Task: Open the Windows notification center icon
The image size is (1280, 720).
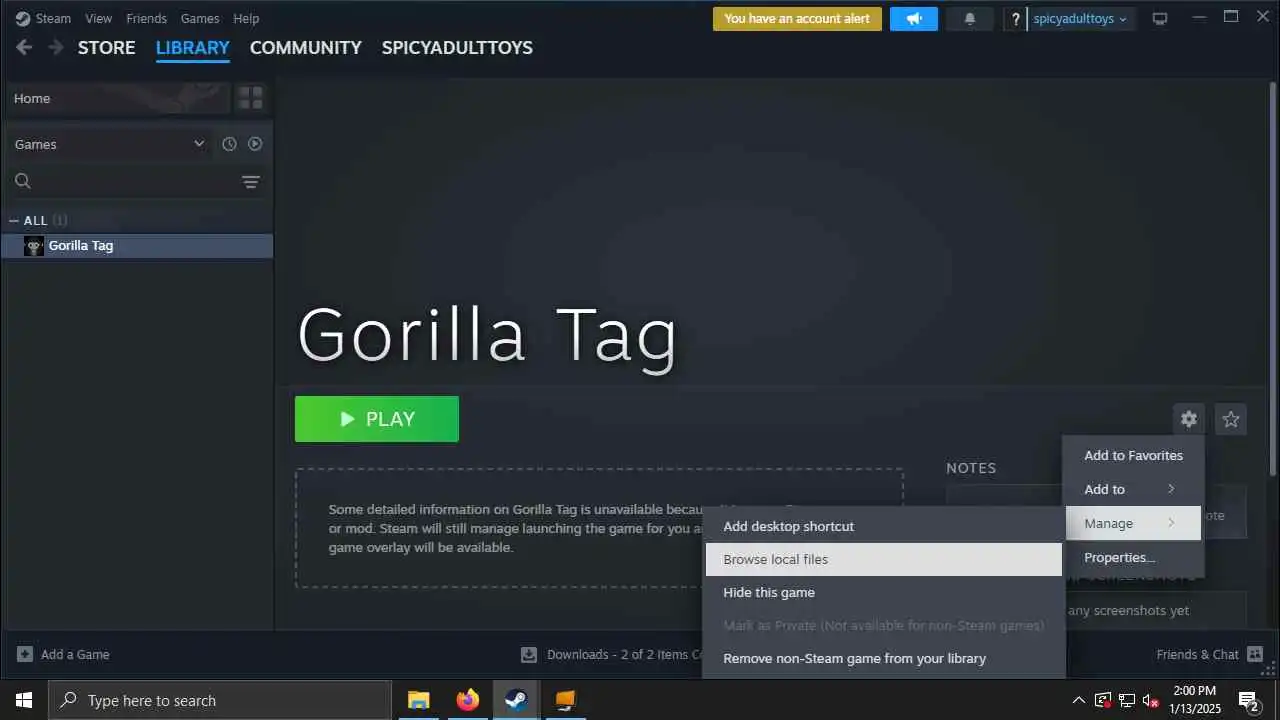Action: [x=1248, y=700]
